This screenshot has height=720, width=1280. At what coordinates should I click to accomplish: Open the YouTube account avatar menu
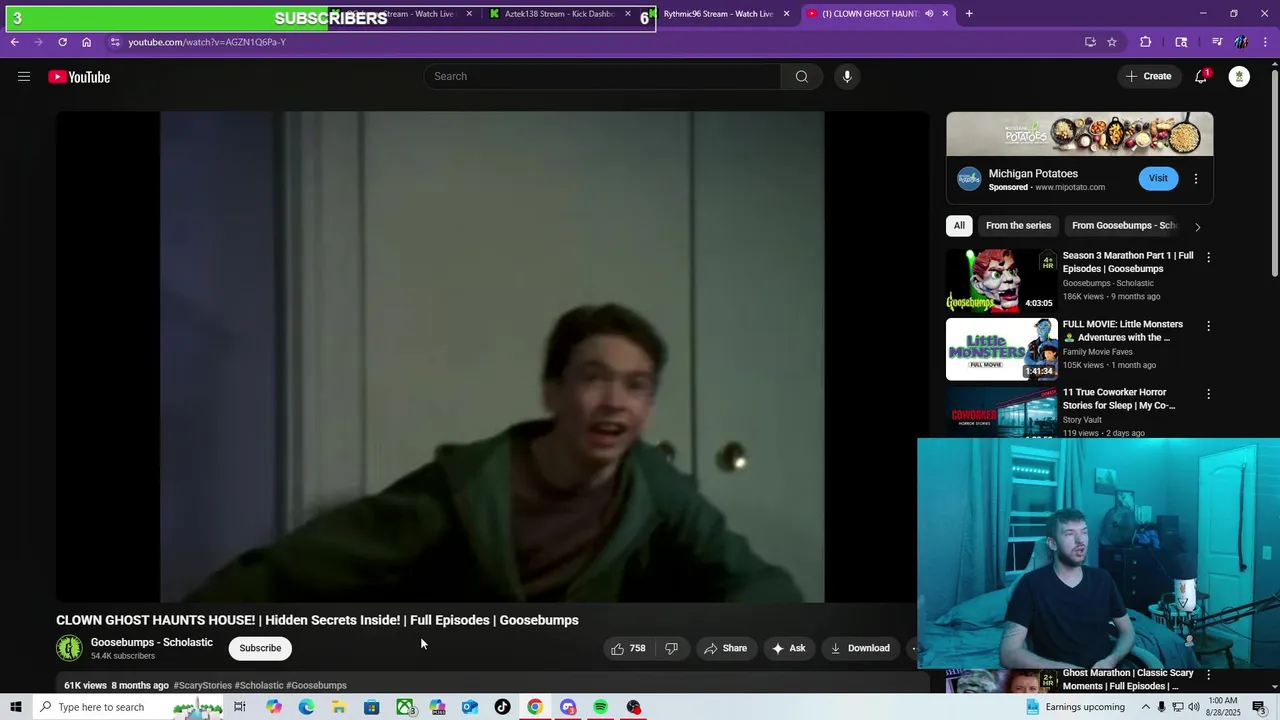(x=1239, y=77)
